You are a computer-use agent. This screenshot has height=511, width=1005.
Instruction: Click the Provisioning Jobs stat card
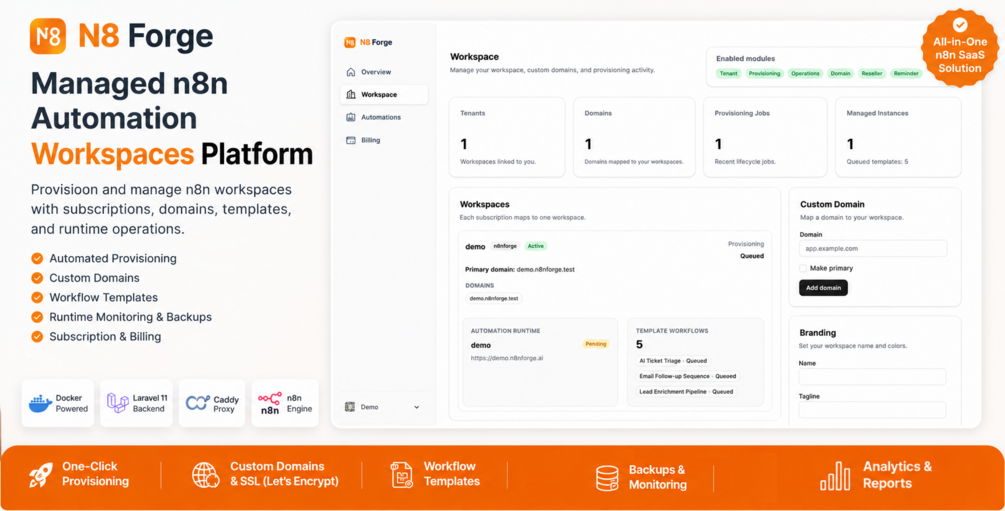tap(765, 137)
